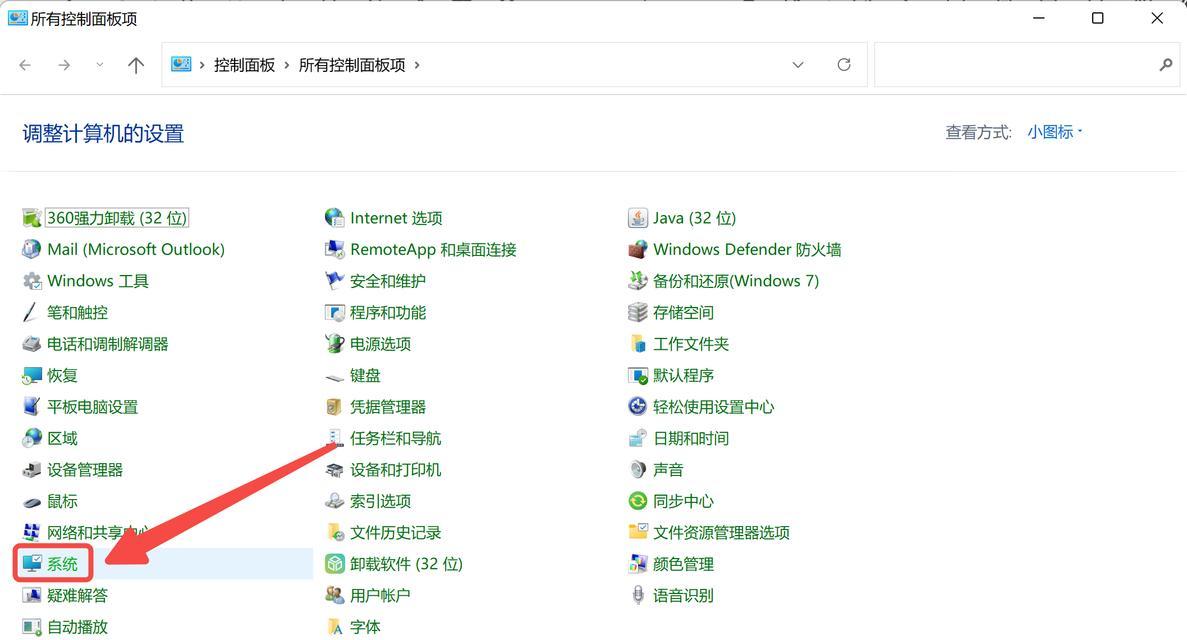Open the 设备管理器 icon
Image resolution: width=1187 pixels, height=640 pixels.
(31, 470)
